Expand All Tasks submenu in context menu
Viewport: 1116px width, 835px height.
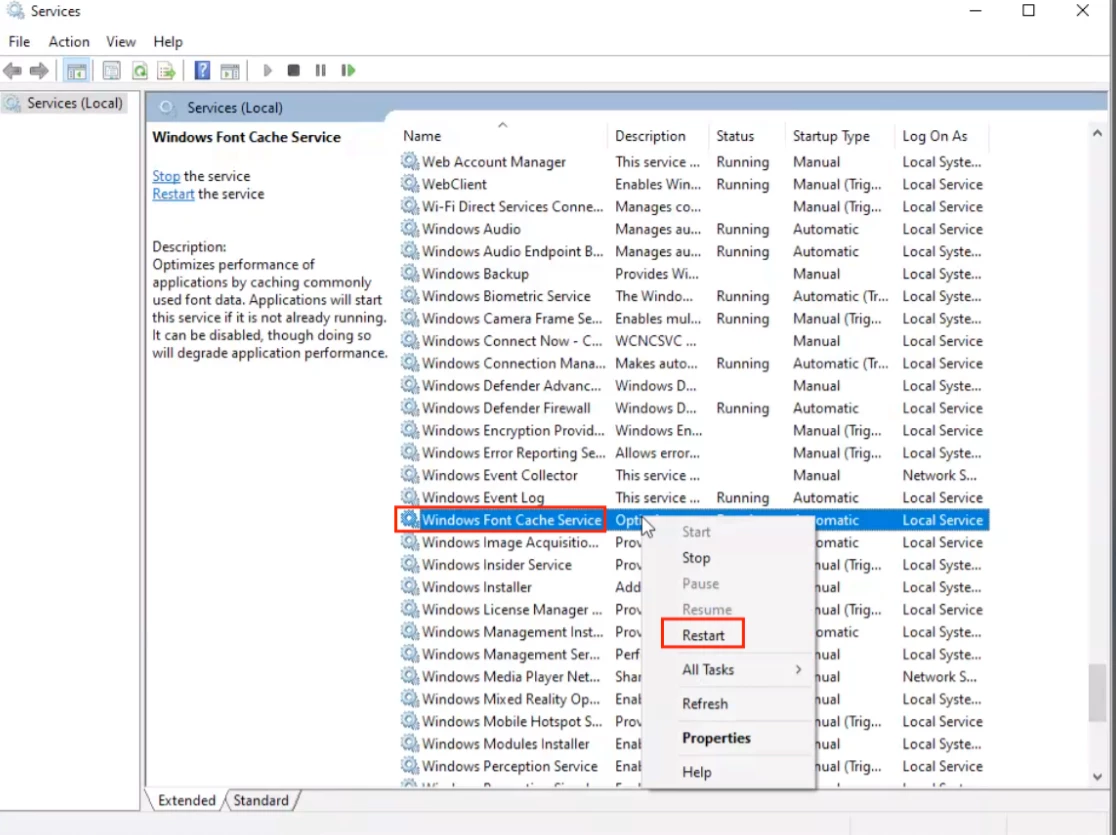pos(729,669)
